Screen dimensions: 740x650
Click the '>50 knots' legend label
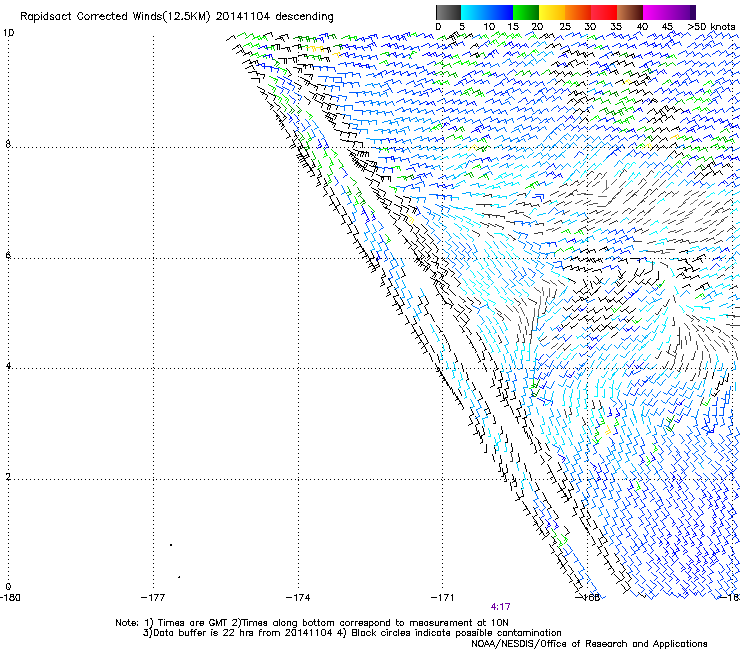[711, 27]
